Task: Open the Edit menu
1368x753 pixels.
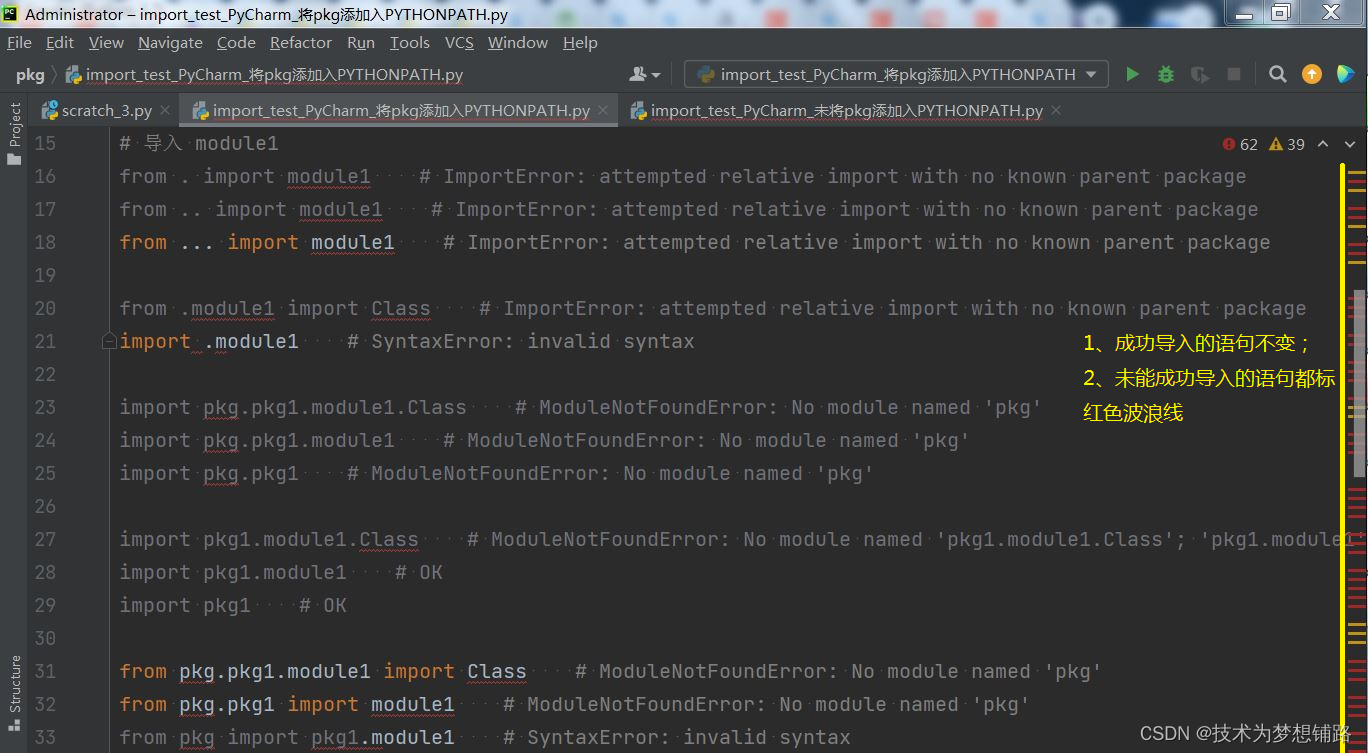Action: coord(60,42)
